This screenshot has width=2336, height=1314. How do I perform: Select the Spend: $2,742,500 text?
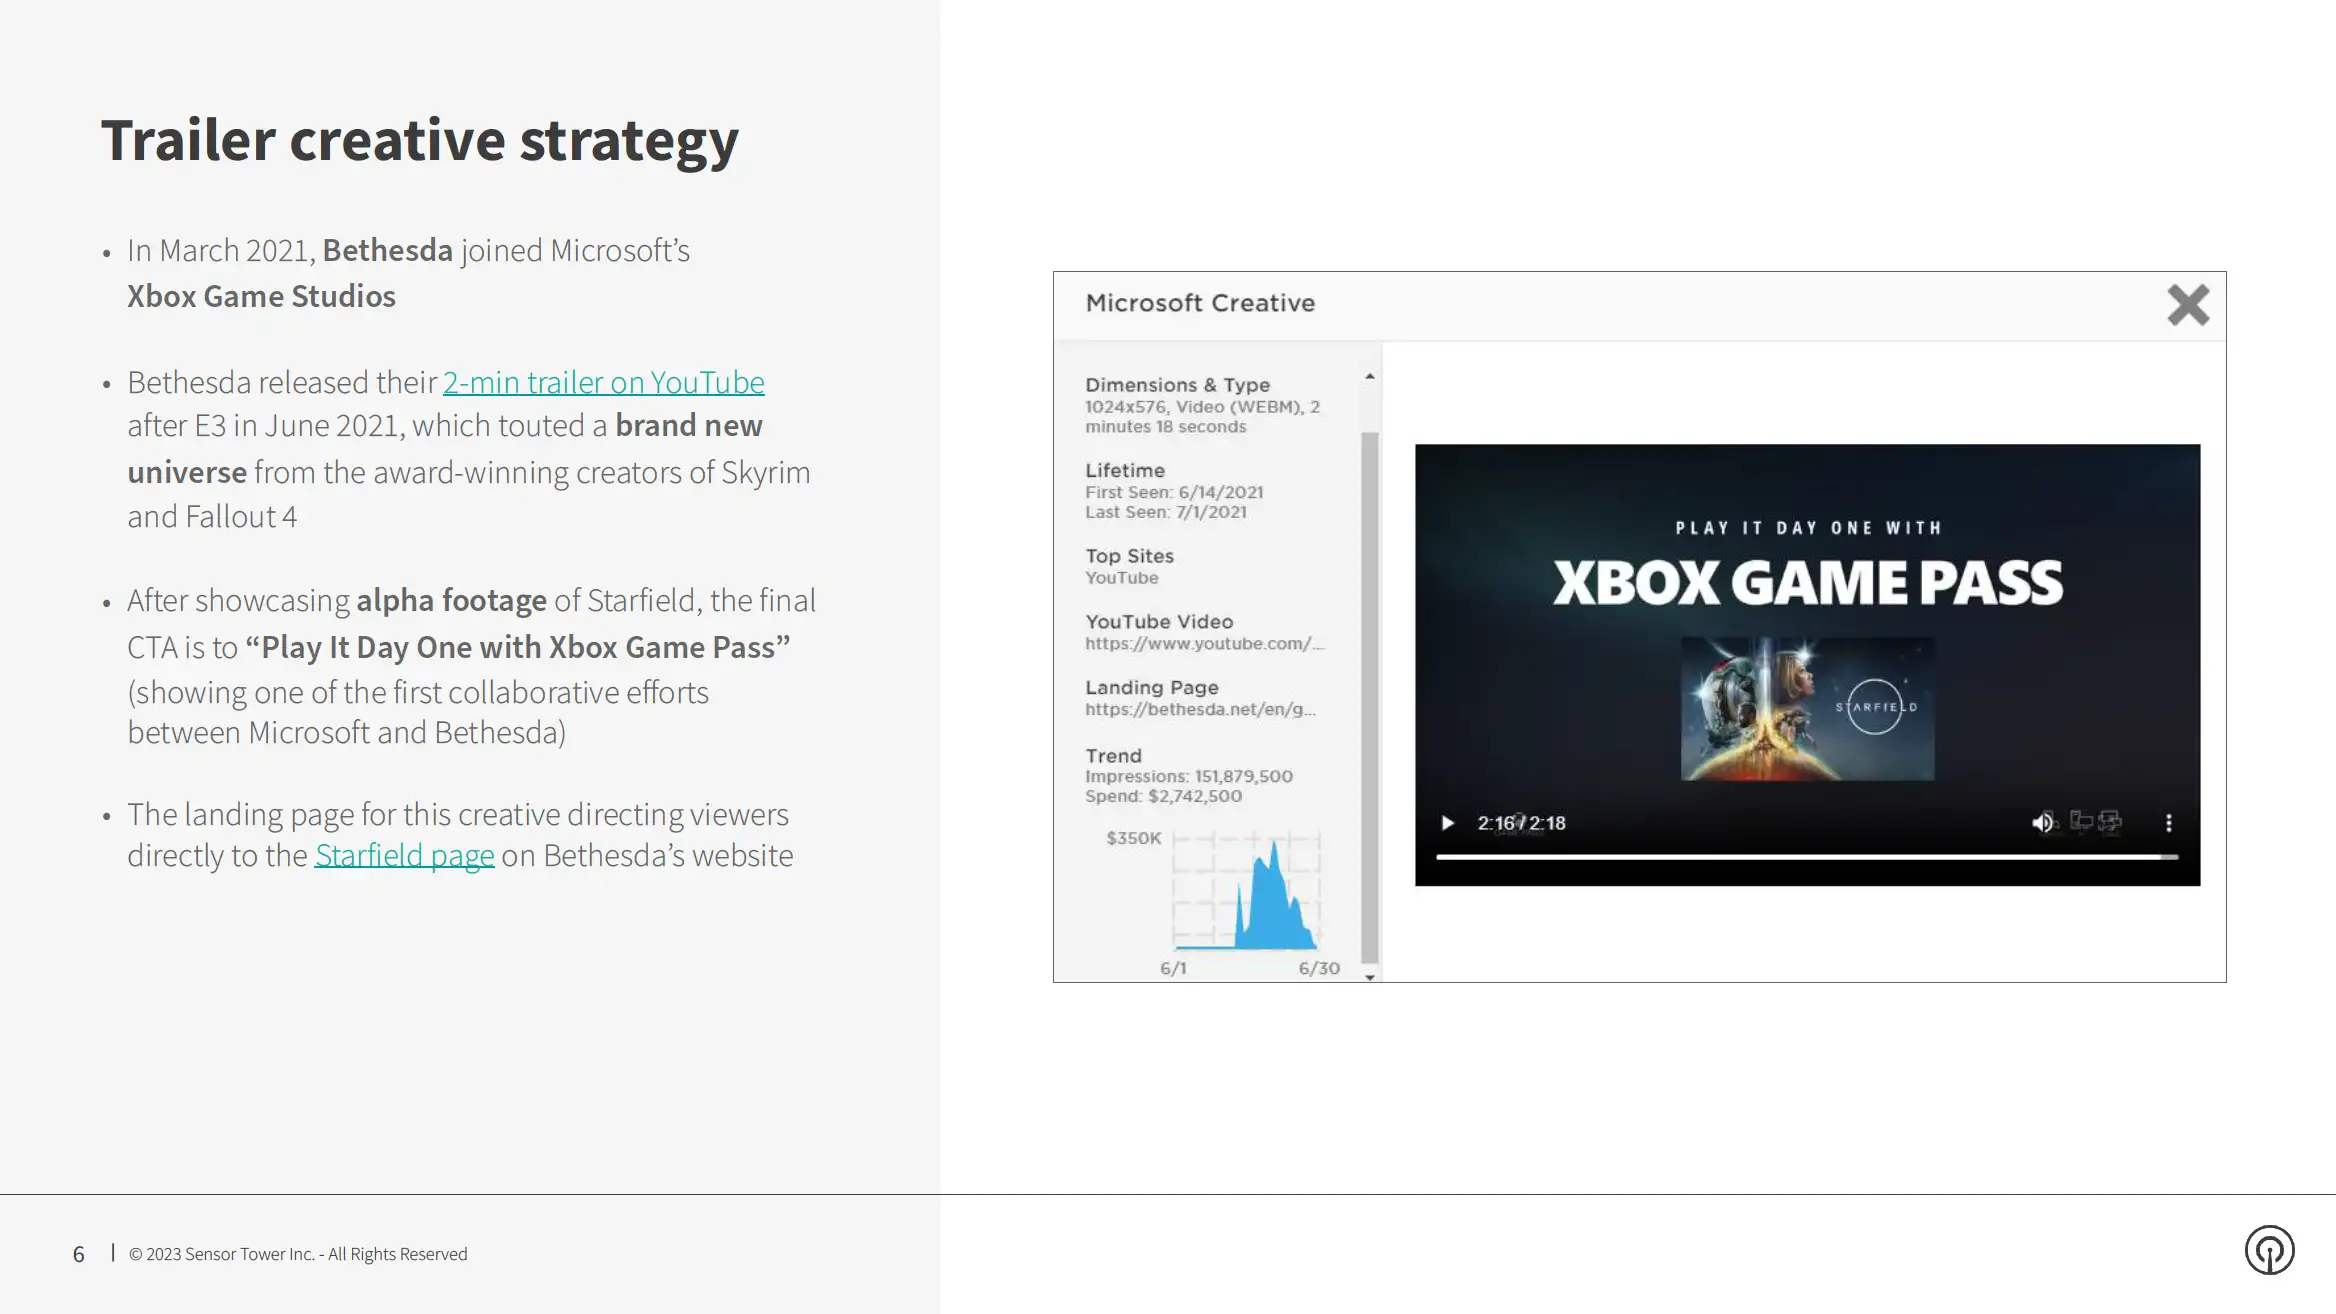pos(1163,796)
